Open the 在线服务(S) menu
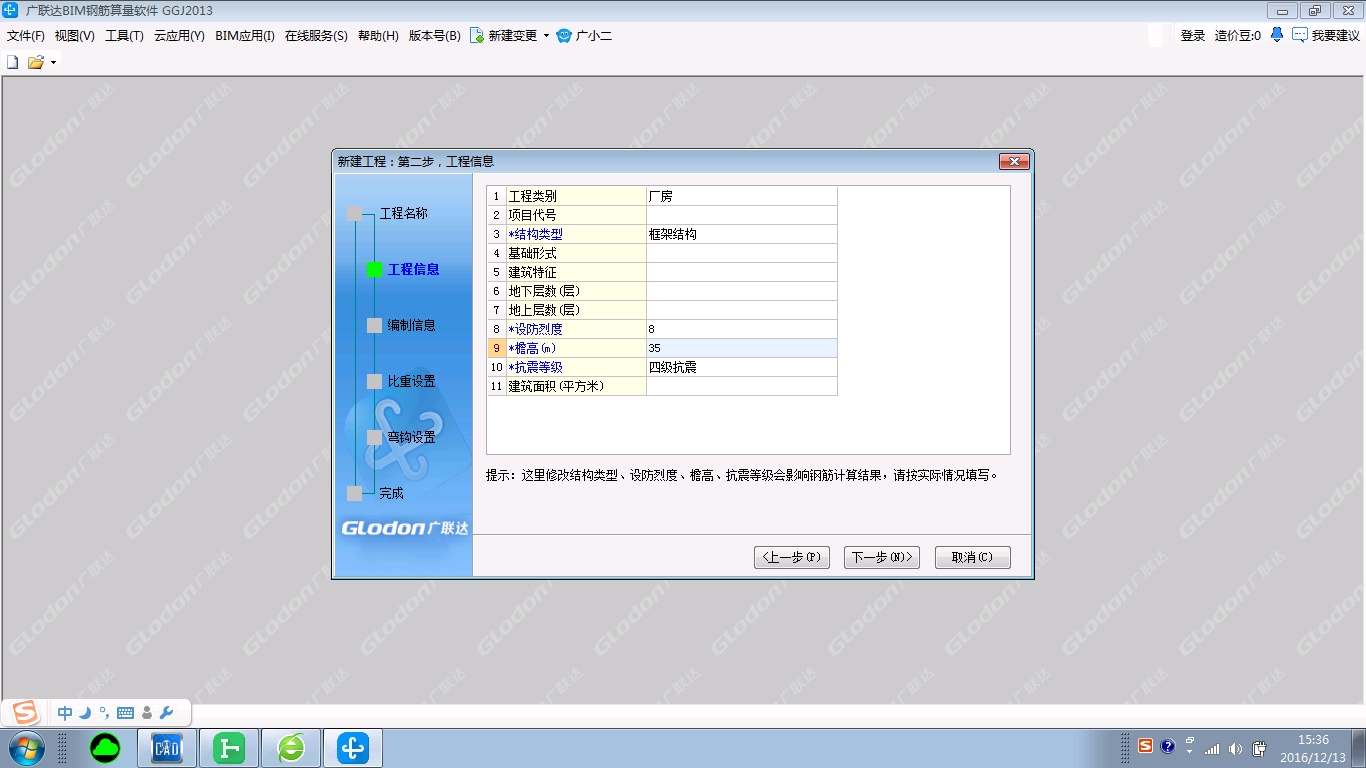 [316, 35]
